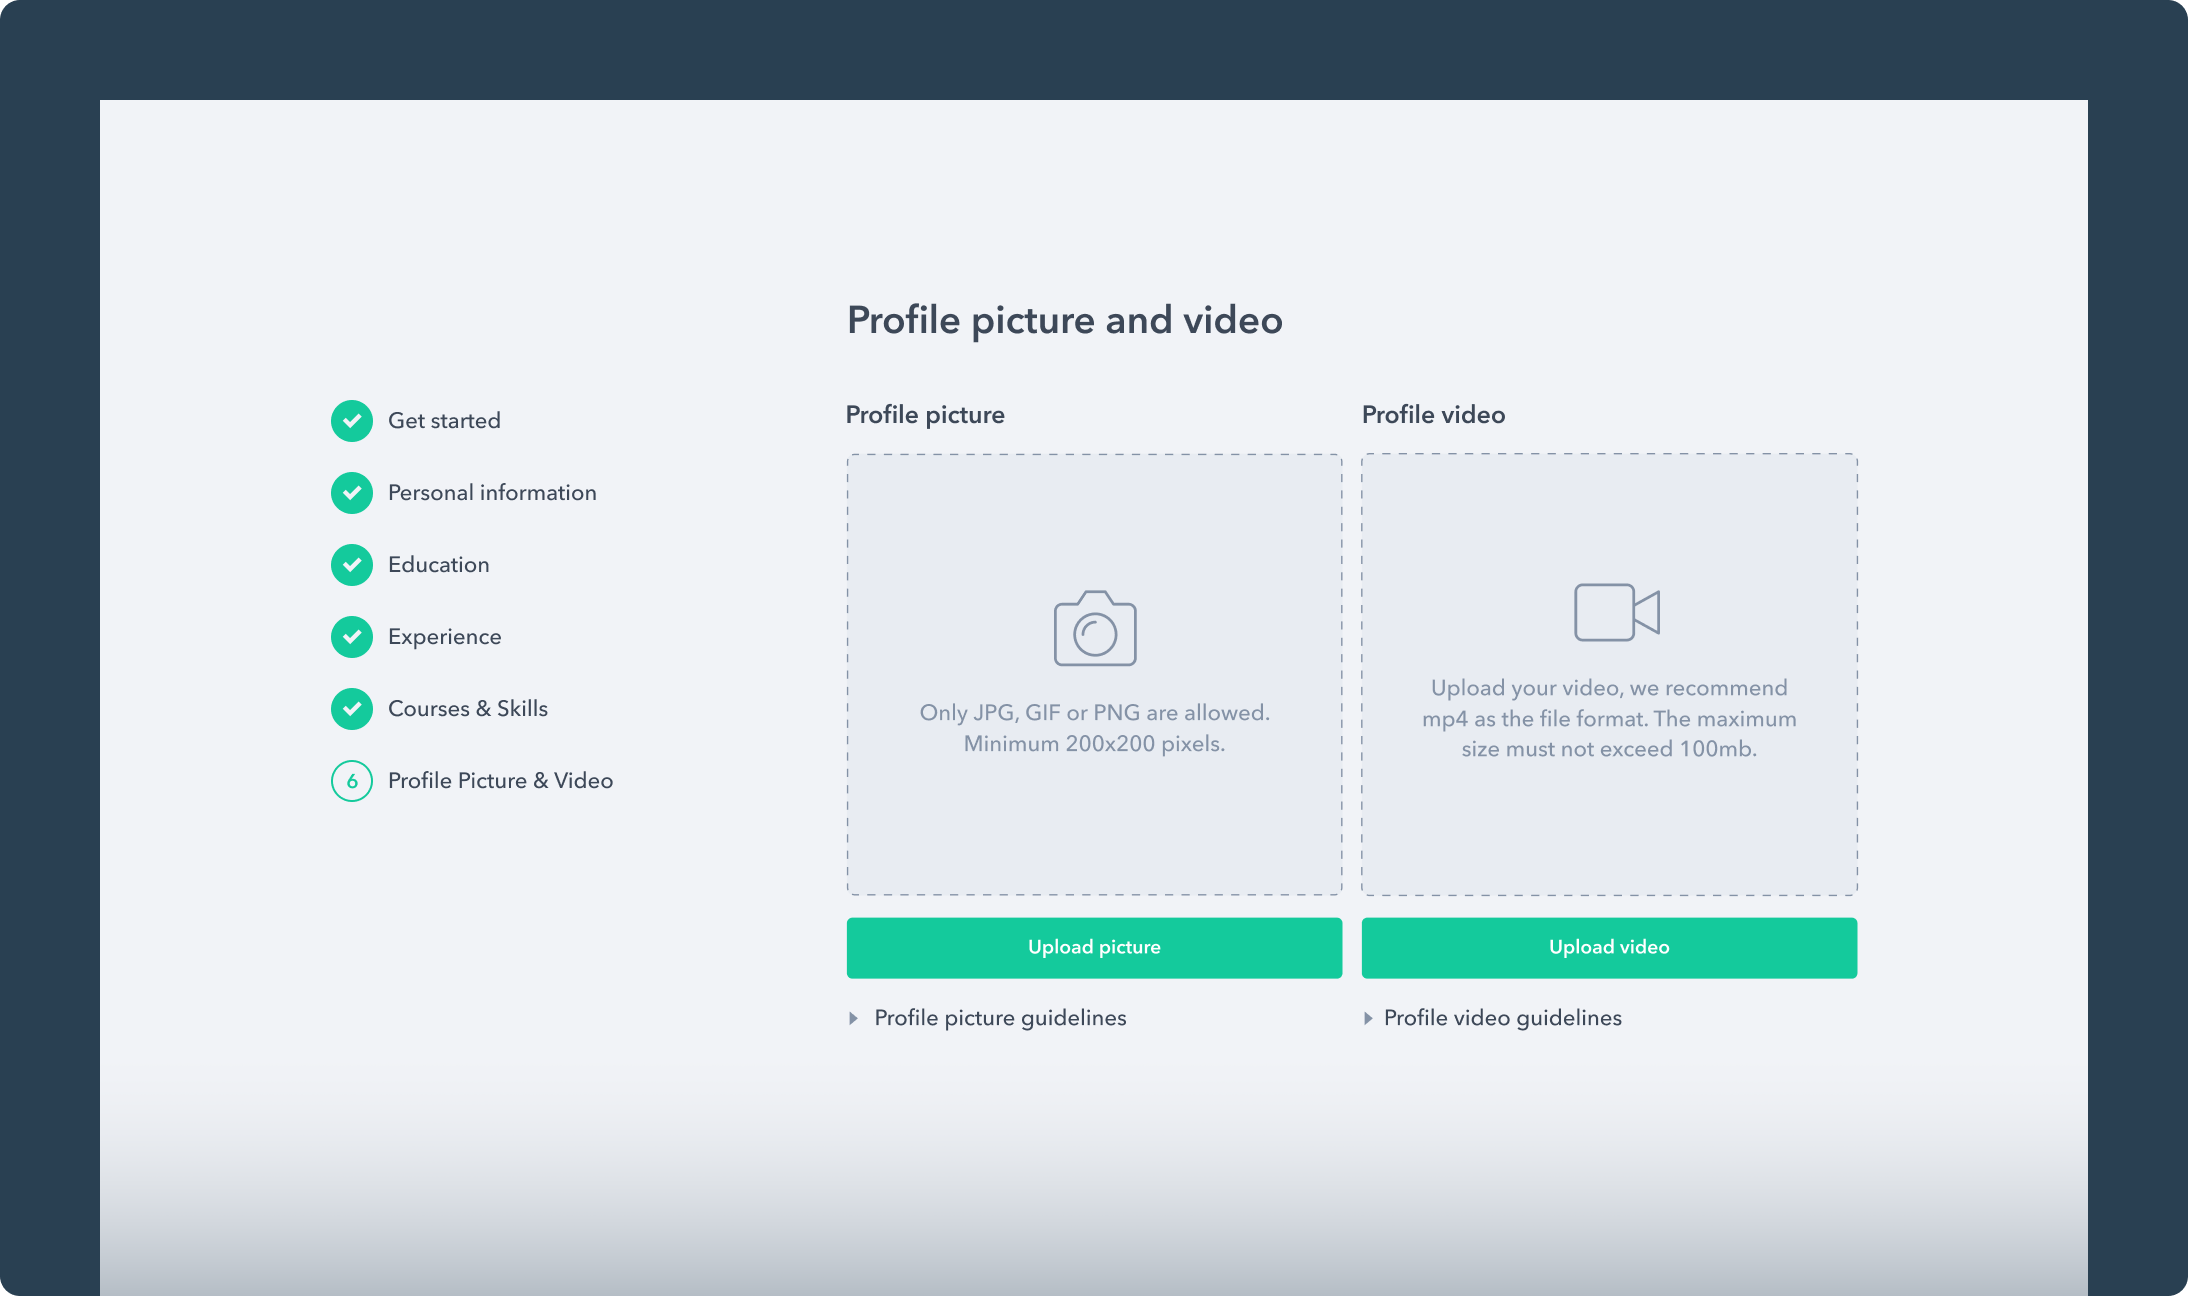The height and width of the screenshot is (1296, 2188).
Task: Expand the Profile picture guidelines section
Action: (x=999, y=1018)
